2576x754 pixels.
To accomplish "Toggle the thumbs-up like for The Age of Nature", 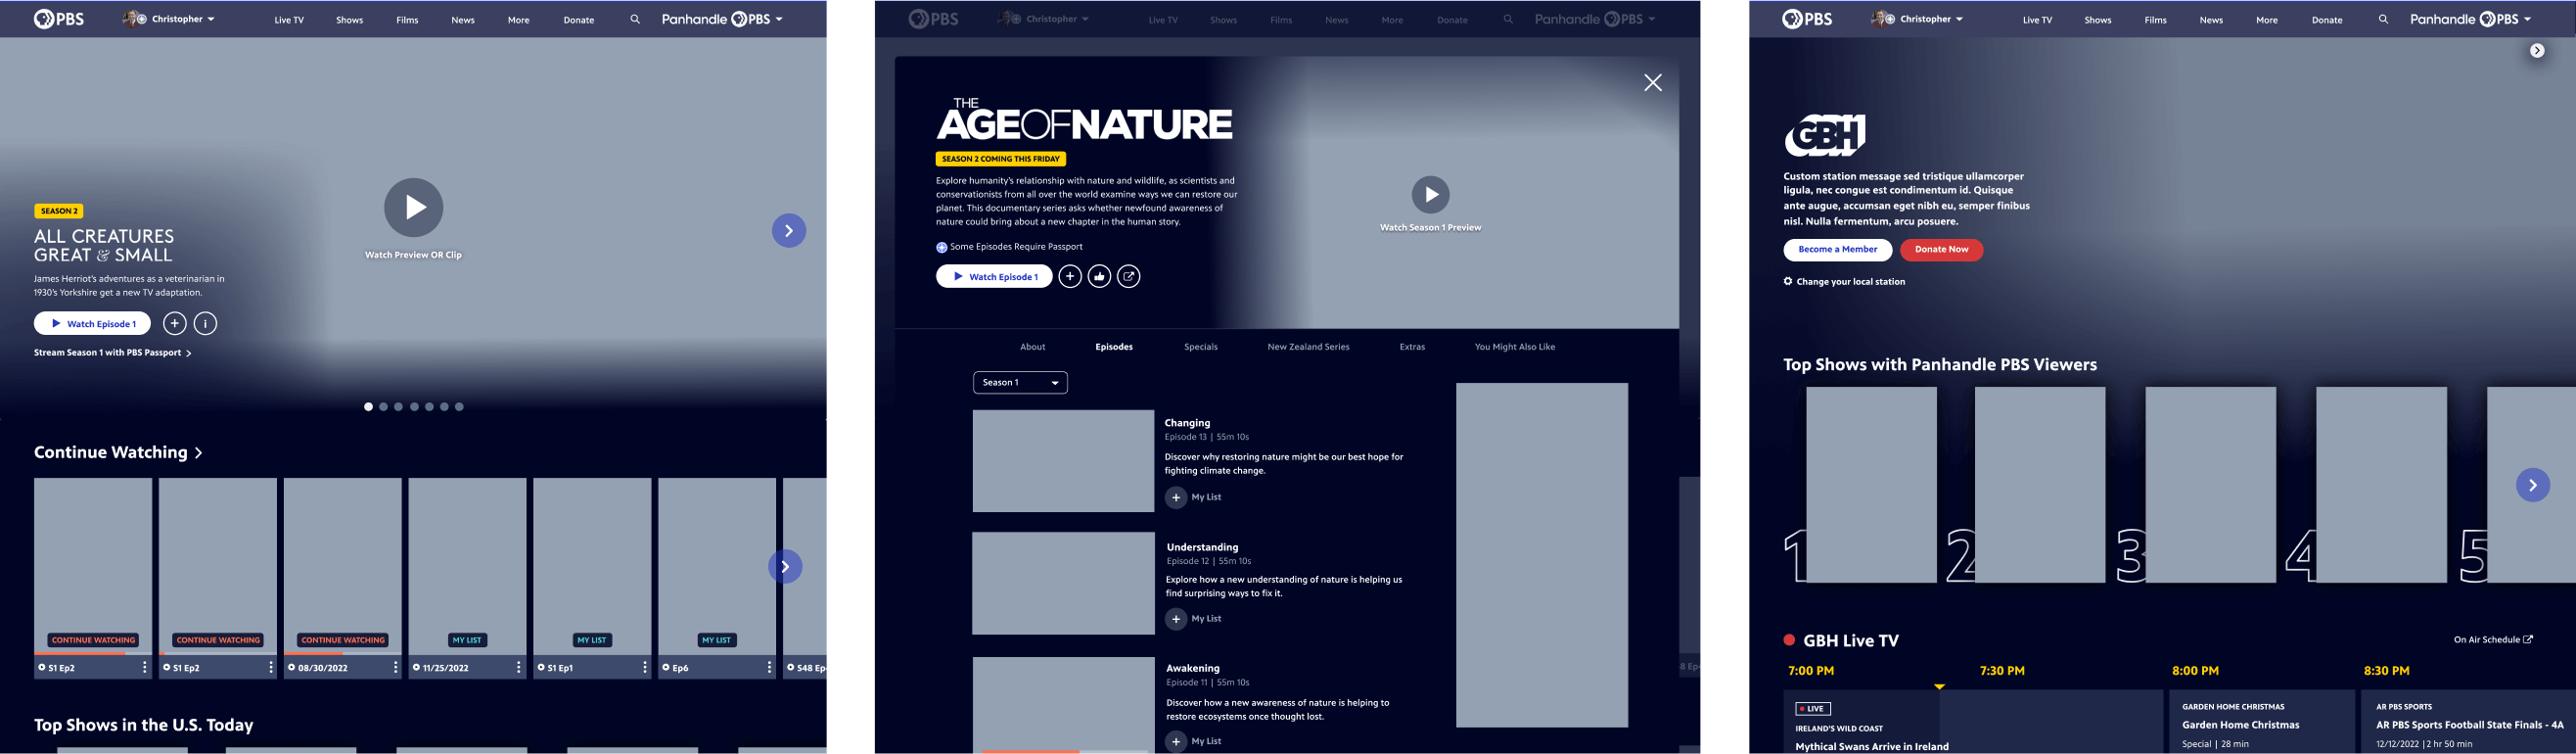I will pyautogui.click(x=1099, y=276).
